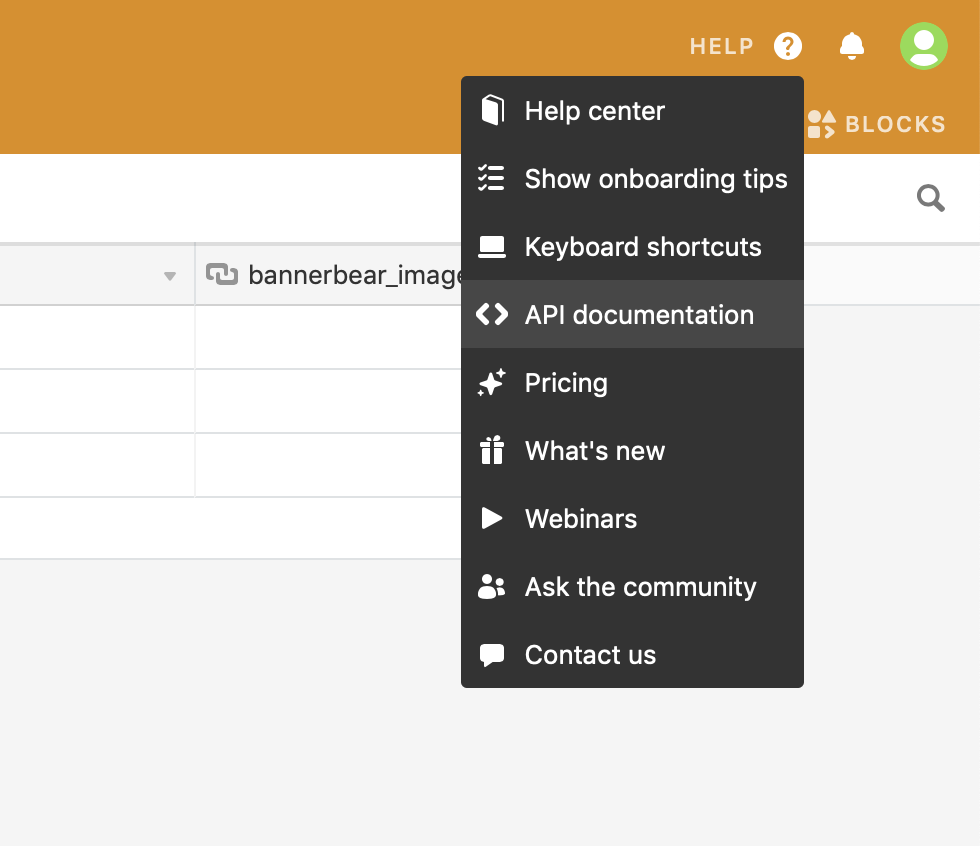Open the notifications bell
980x846 pixels.
(x=852, y=46)
